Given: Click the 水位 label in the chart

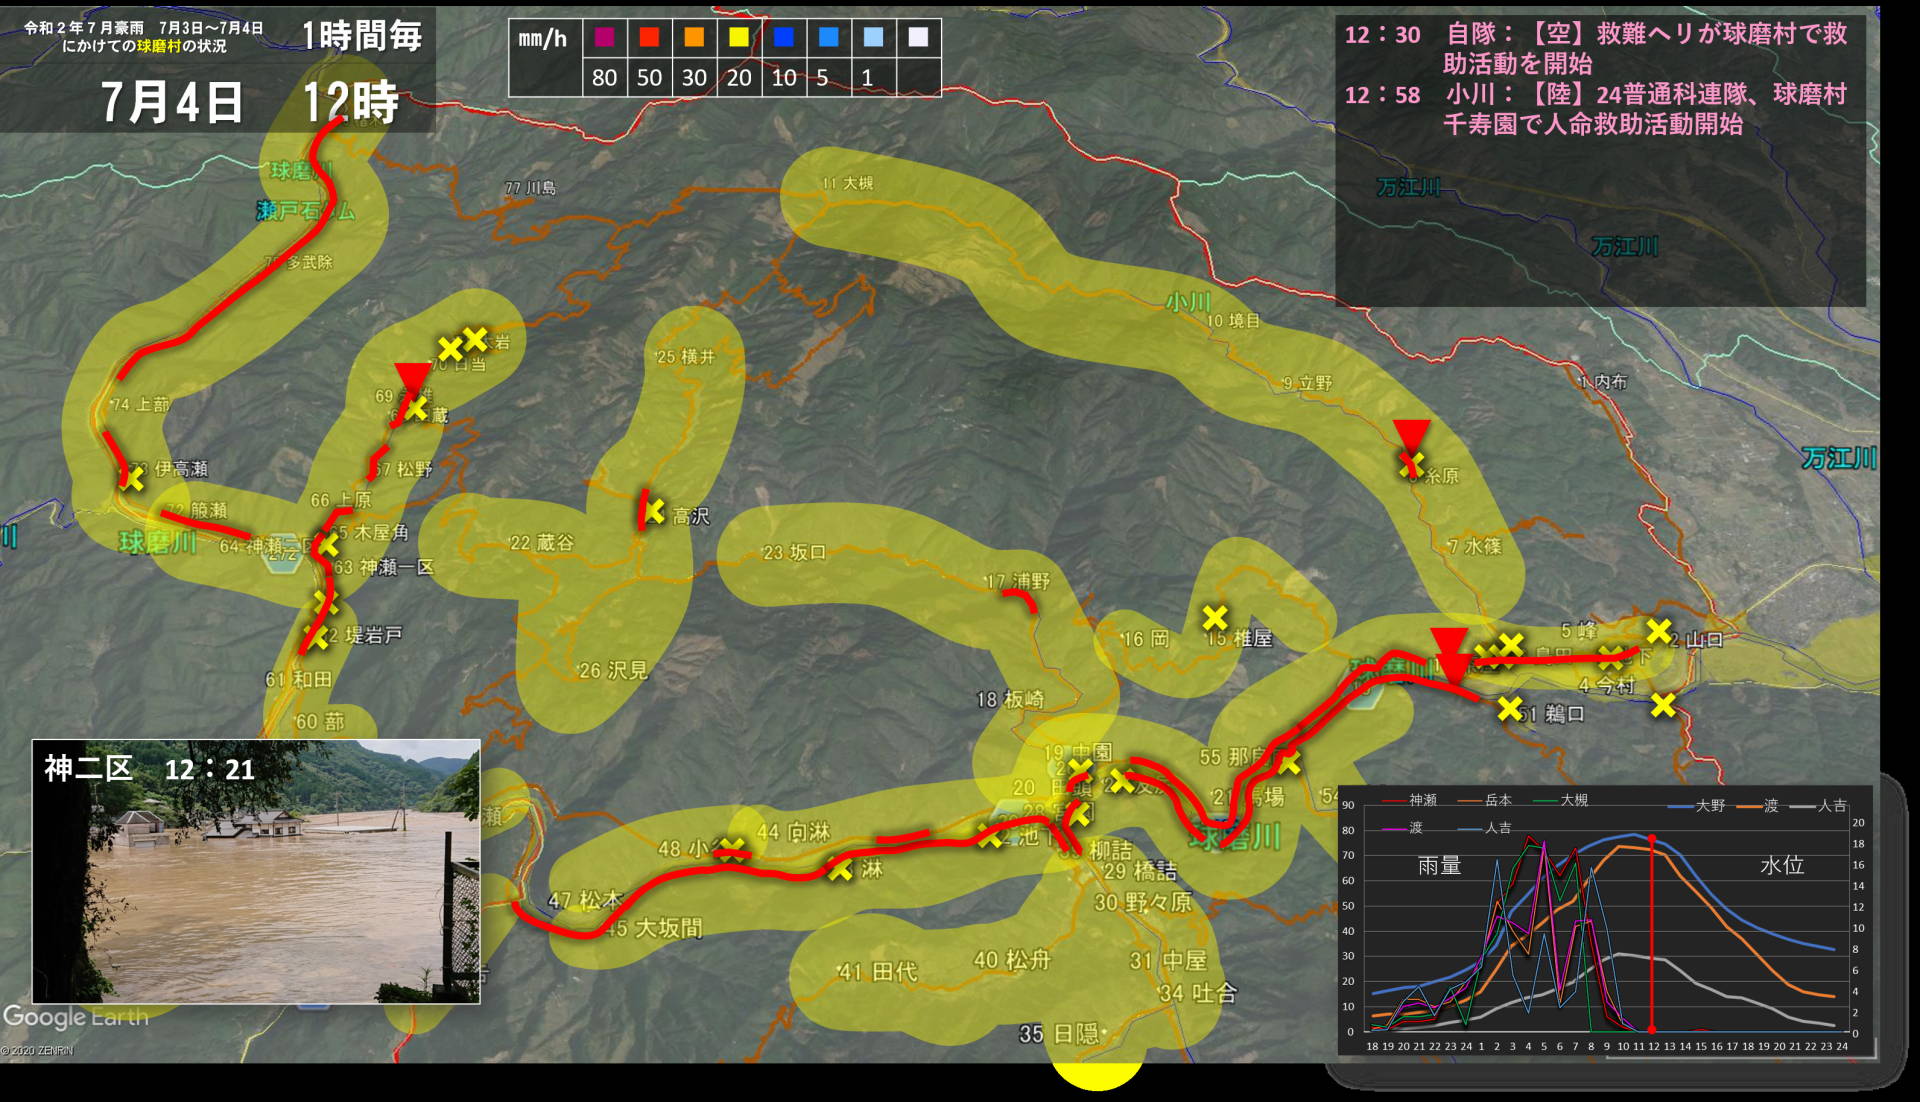Looking at the screenshot, I should point(1782,866).
